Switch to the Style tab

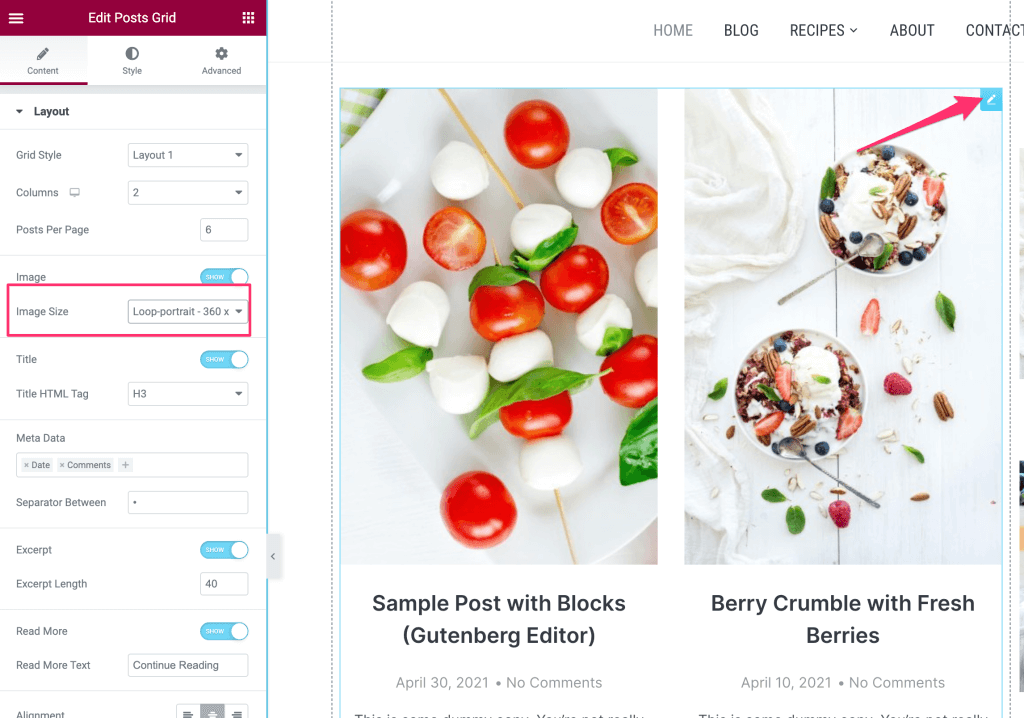pyautogui.click(x=132, y=61)
